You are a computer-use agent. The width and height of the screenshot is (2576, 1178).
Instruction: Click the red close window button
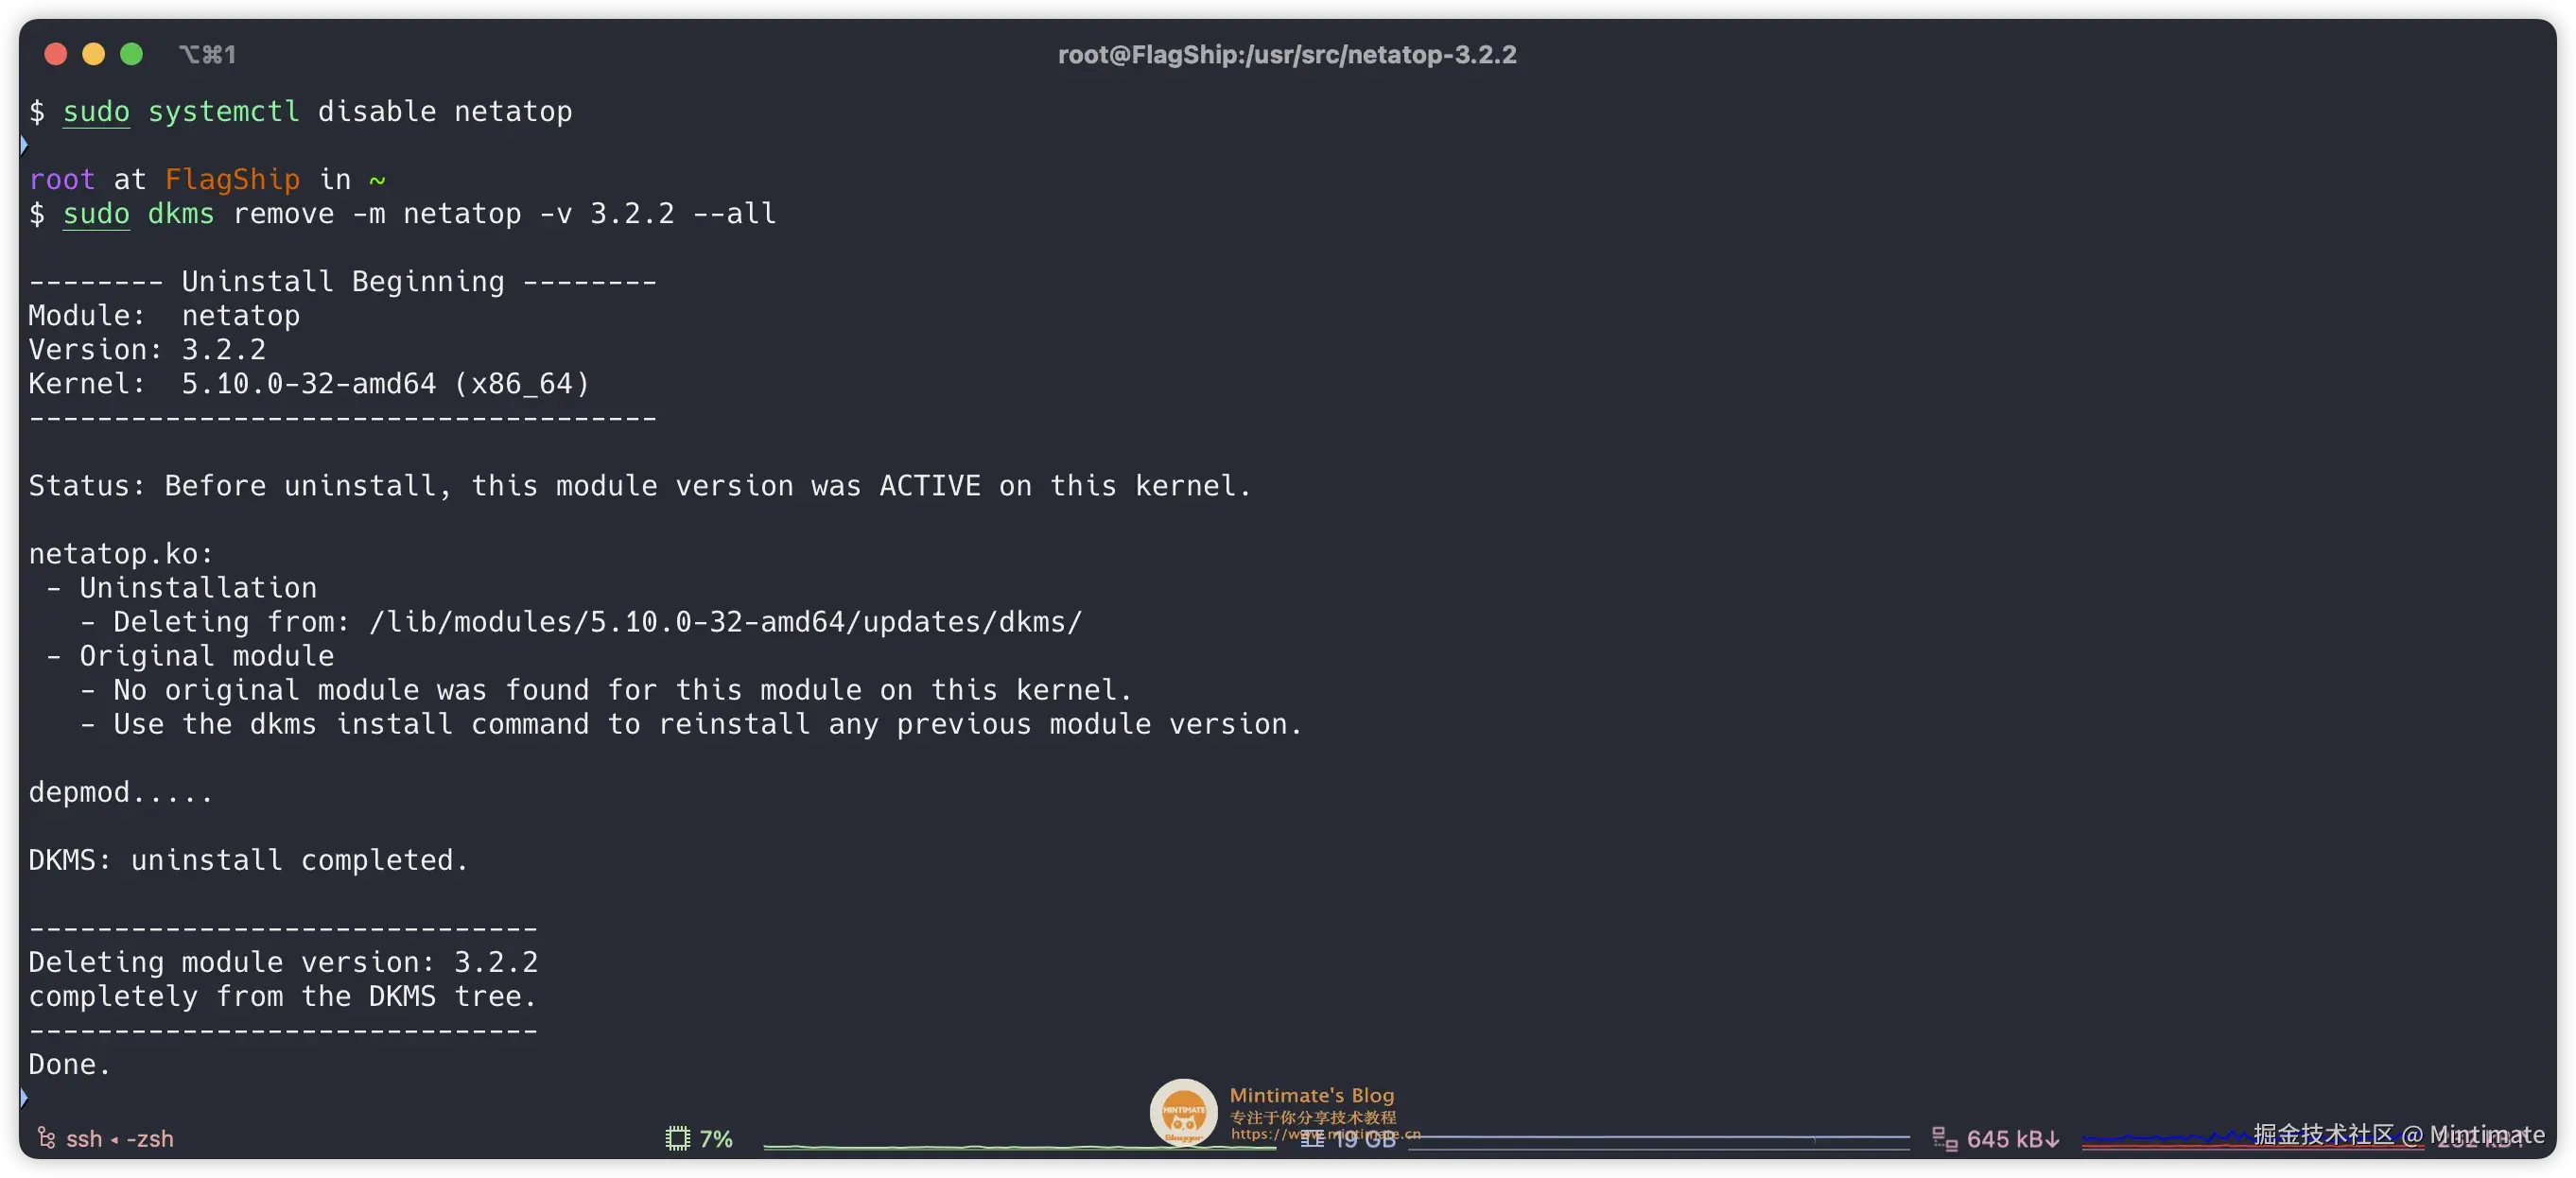pyautogui.click(x=56, y=54)
